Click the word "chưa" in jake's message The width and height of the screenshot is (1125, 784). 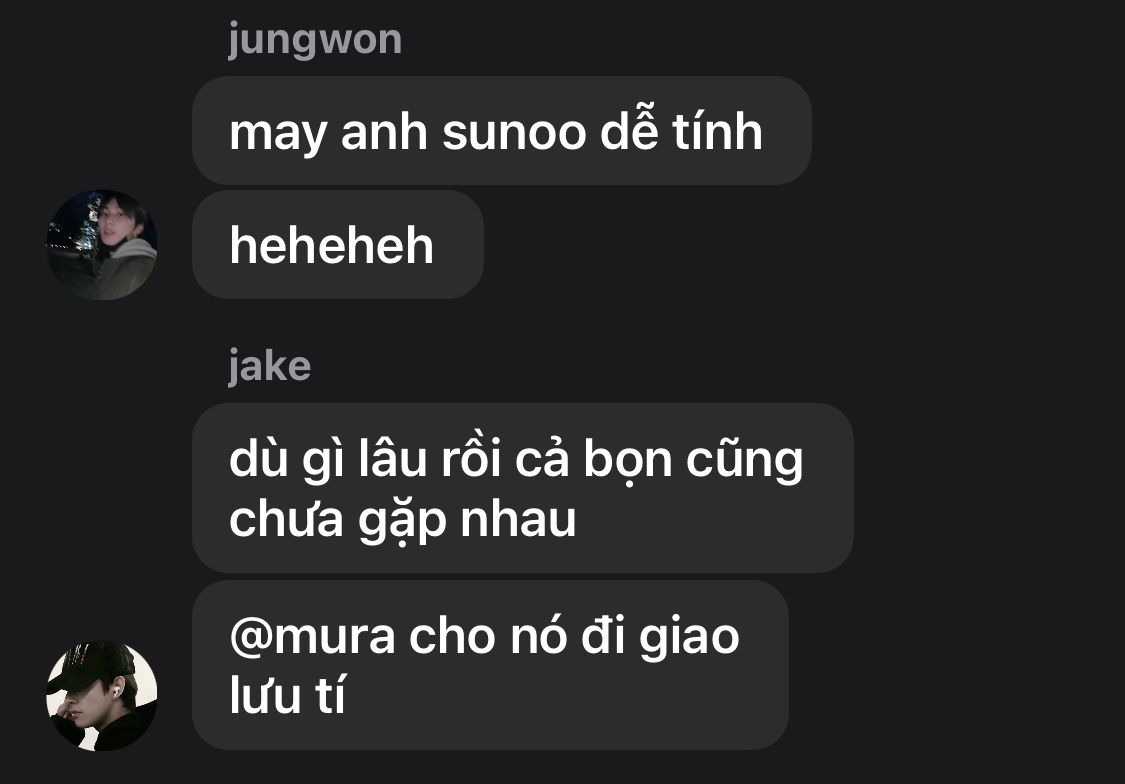(x=287, y=519)
